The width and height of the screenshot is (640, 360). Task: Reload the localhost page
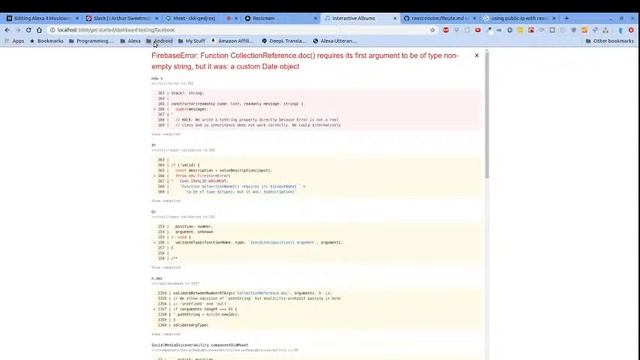(29, 30)
